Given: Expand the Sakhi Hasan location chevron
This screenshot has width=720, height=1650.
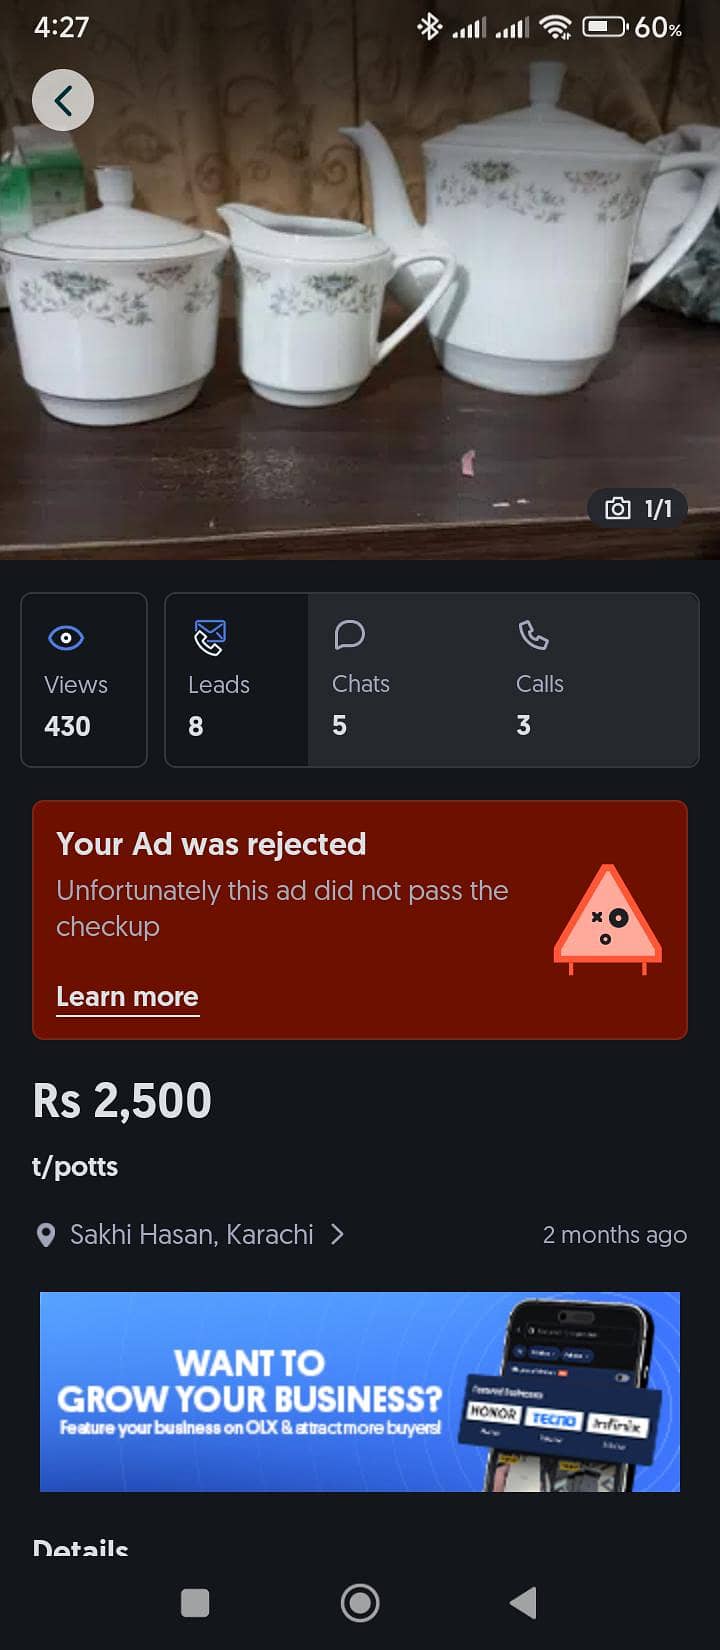Looking at the screenshot, I should [x=337, y=1234].
